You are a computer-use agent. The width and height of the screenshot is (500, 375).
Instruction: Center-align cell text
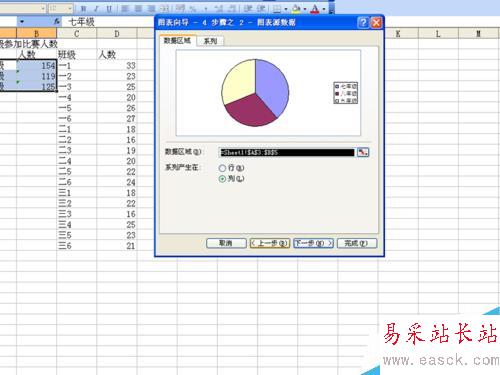pos(138,8)
